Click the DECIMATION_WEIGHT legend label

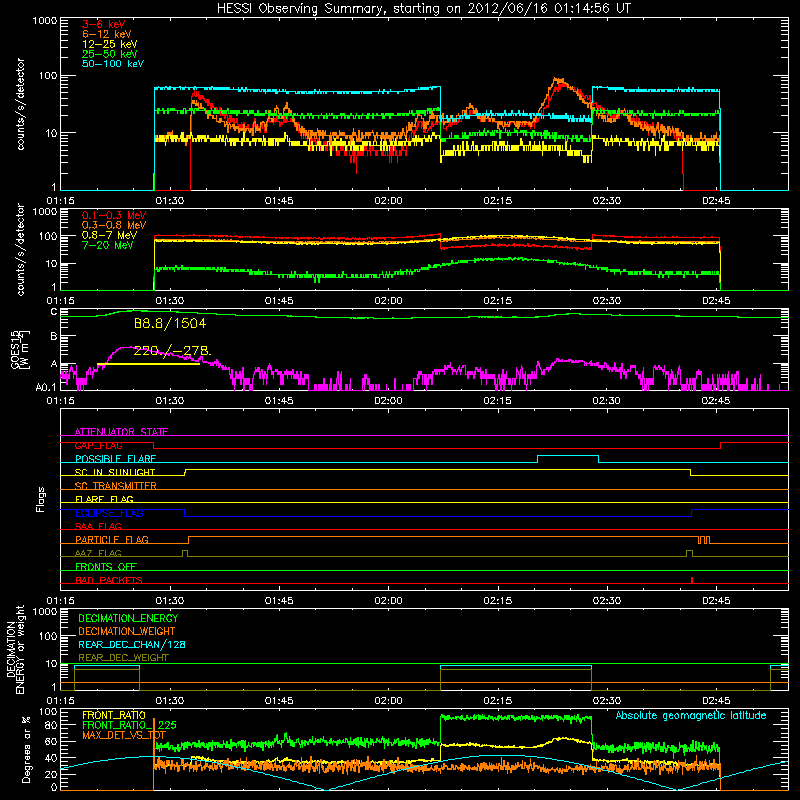click(x=127, y=632)
